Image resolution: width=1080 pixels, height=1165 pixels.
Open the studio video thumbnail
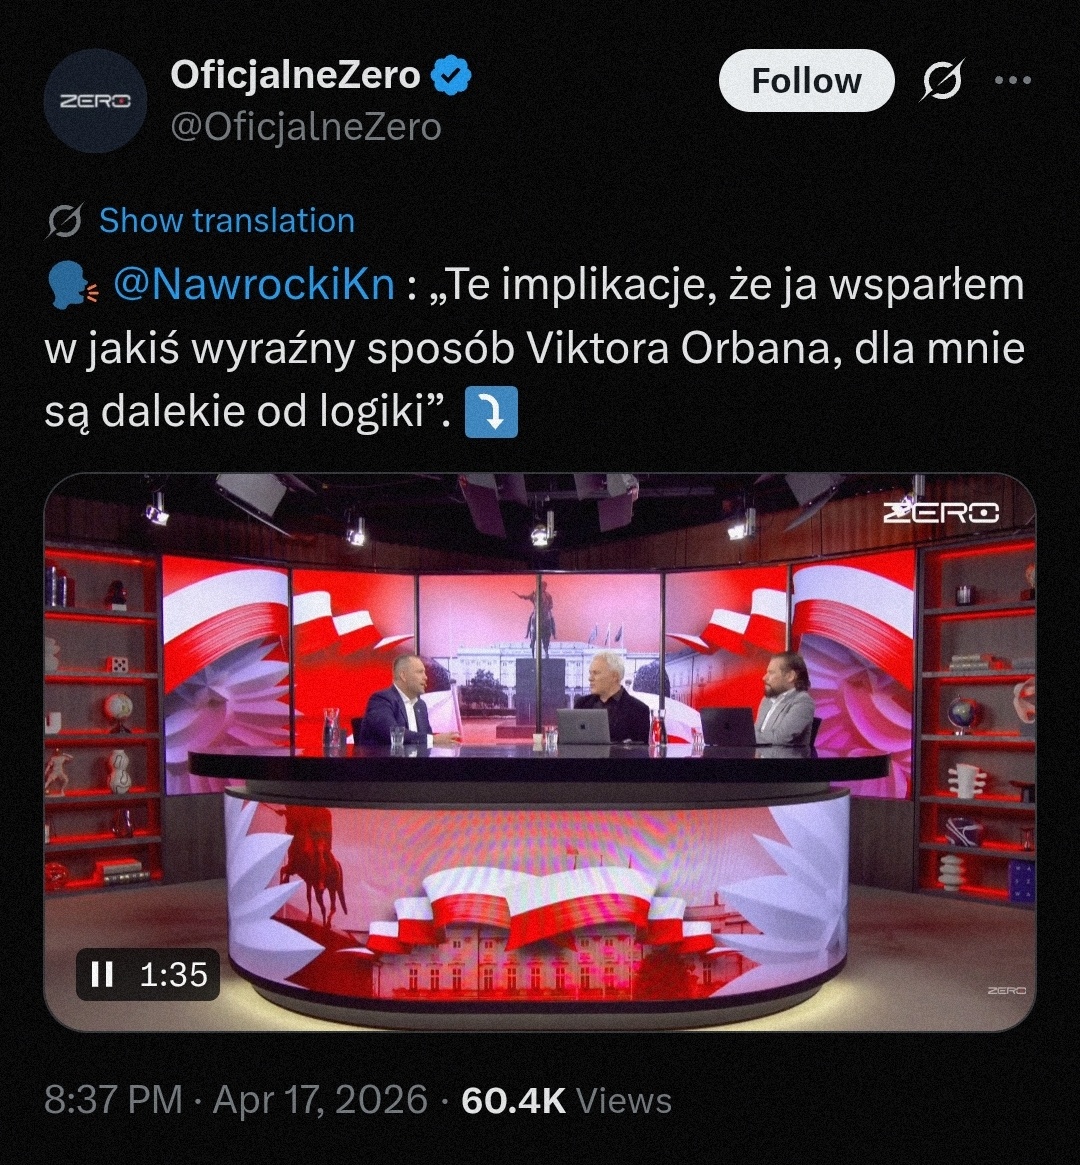(x=540, y=752)
